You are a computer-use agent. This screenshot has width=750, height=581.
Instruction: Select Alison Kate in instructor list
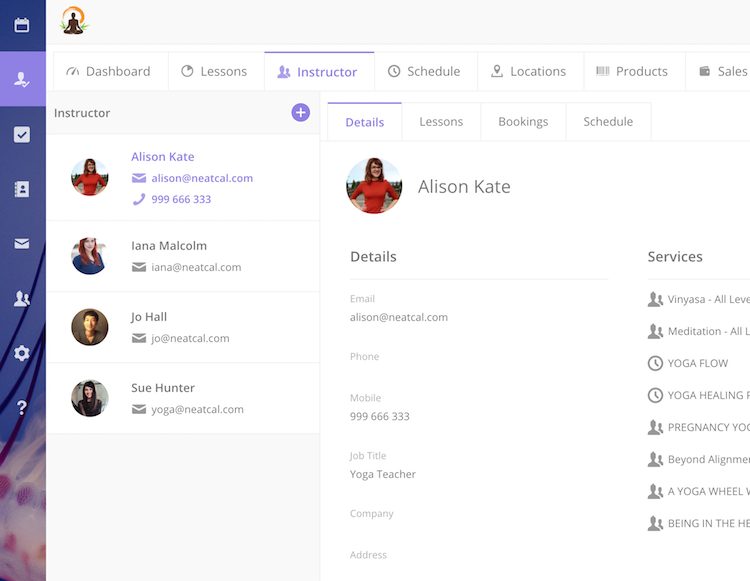point(183,177)
